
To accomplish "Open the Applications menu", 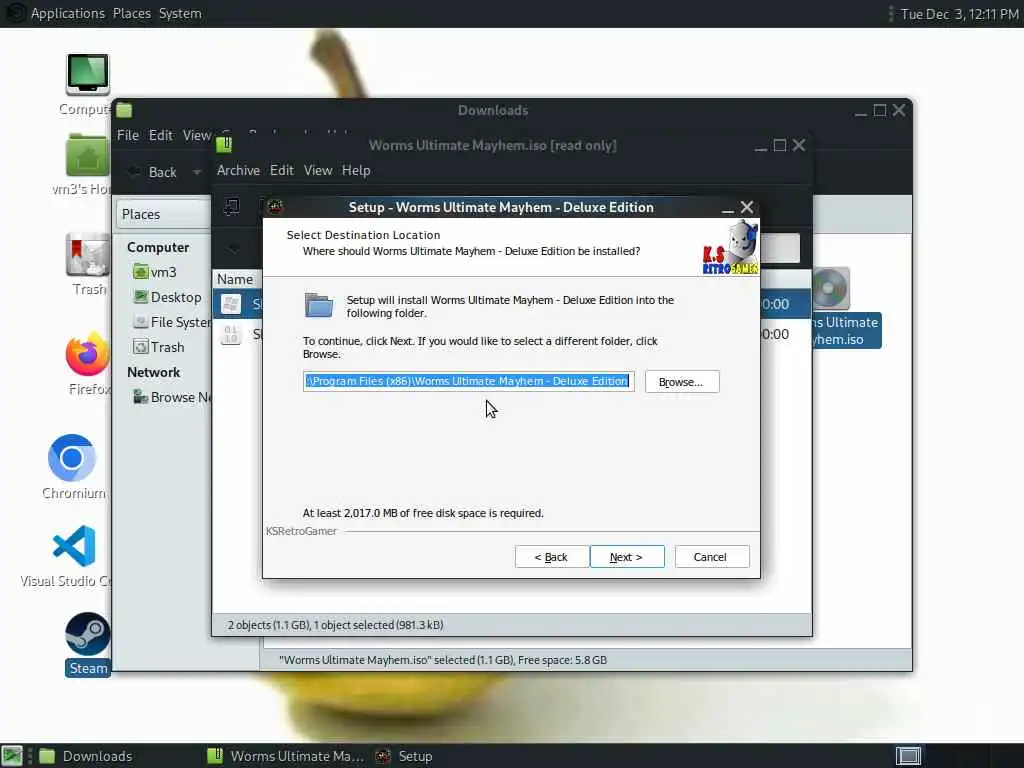I will 68,13.
